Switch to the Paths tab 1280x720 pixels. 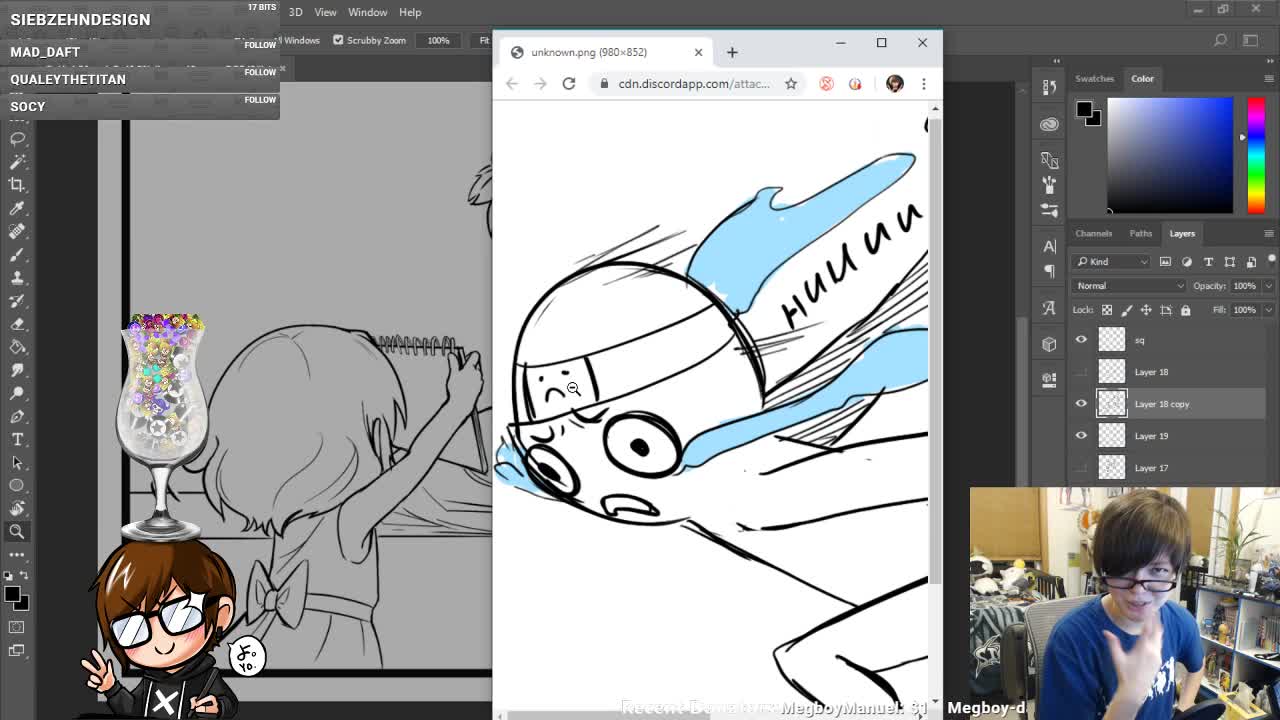point(1140,233)
